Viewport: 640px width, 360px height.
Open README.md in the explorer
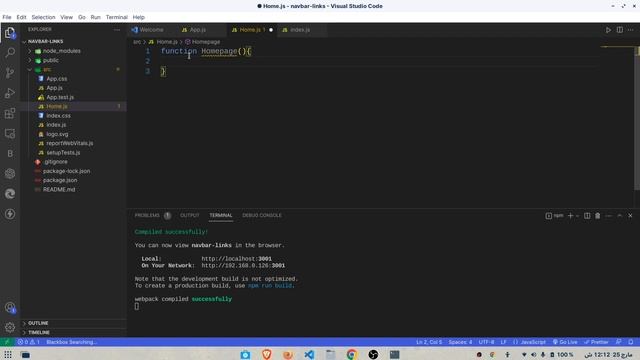coord(59,190)
